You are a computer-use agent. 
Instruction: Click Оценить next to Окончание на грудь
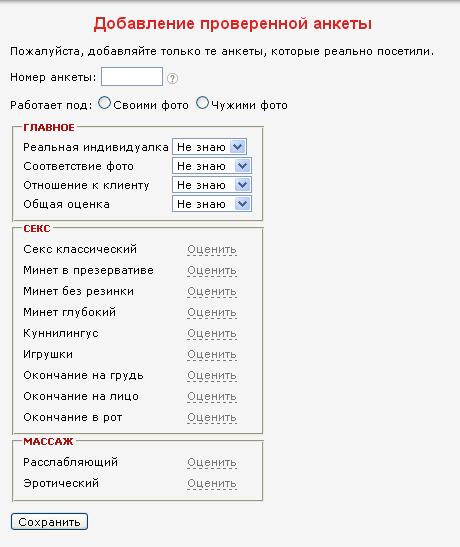click(212, 375)
